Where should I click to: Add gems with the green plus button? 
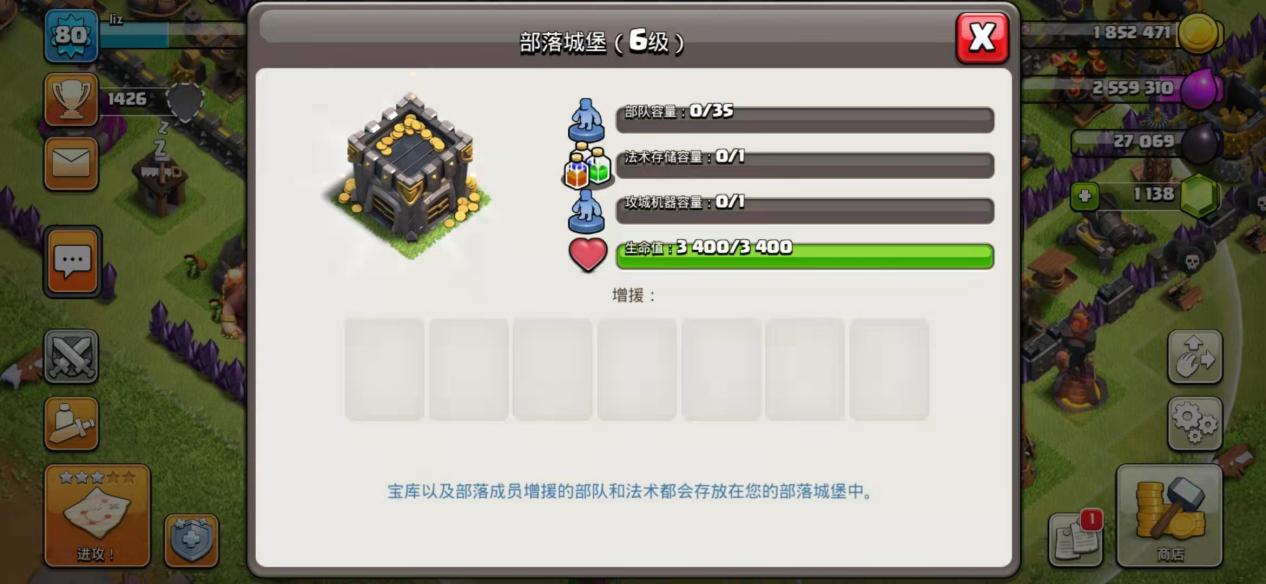[1085, 197]
